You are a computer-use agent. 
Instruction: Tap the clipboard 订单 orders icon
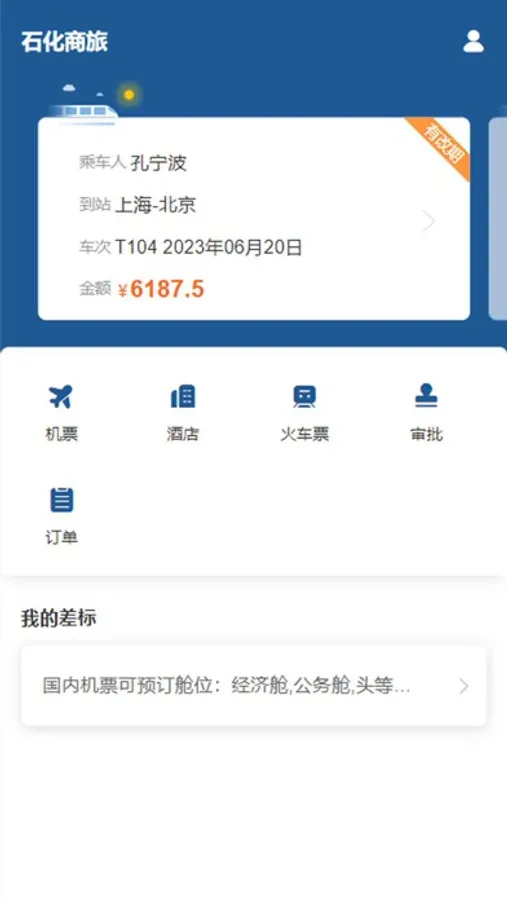[61, 500]
